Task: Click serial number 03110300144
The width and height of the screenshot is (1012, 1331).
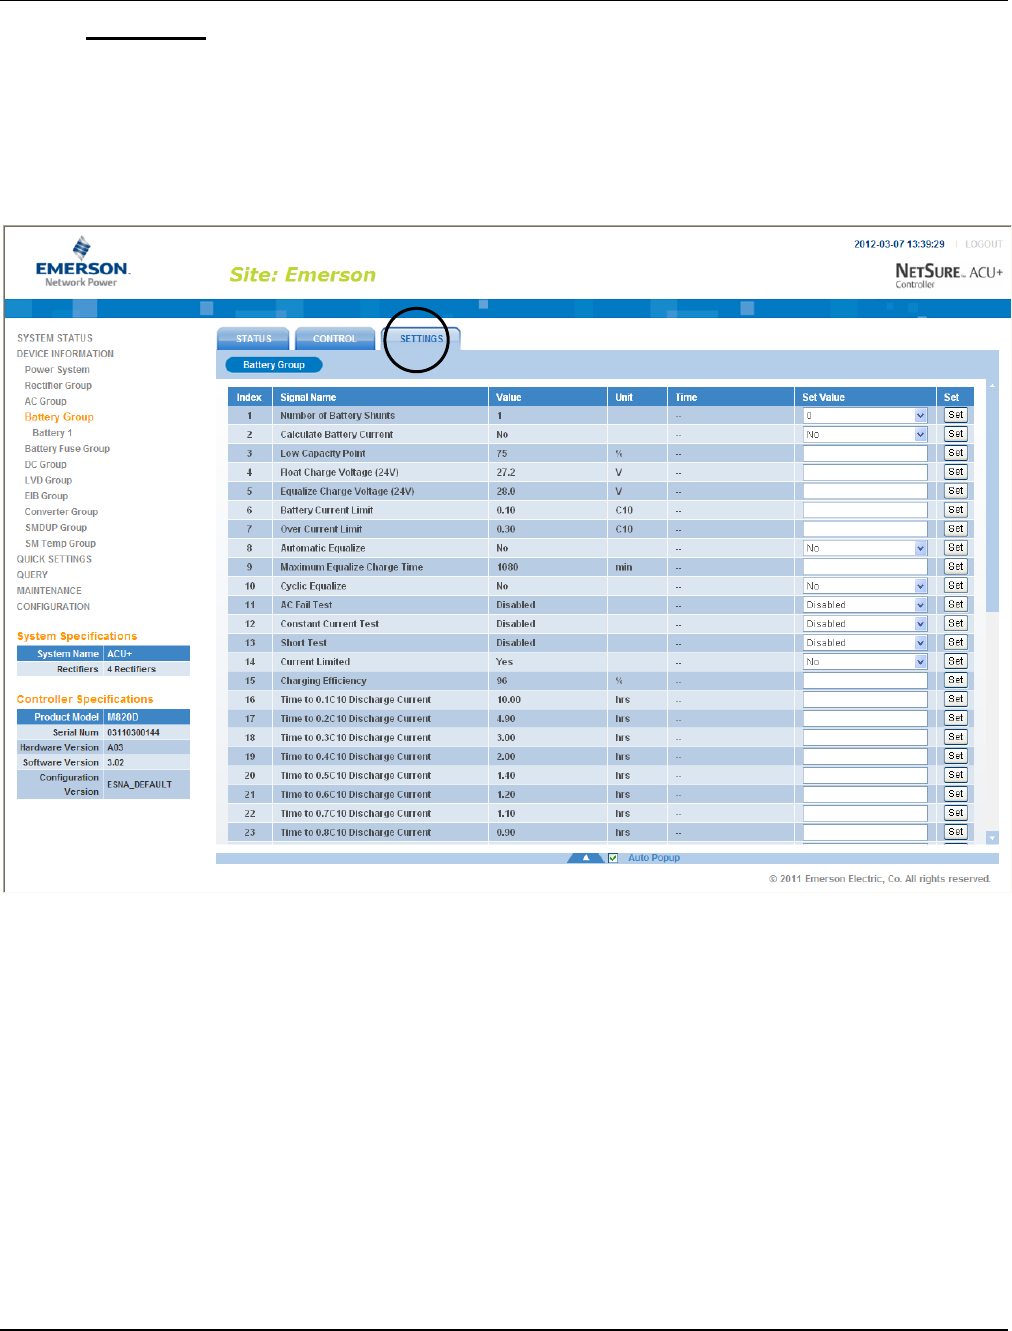Action: click(133, 733)
